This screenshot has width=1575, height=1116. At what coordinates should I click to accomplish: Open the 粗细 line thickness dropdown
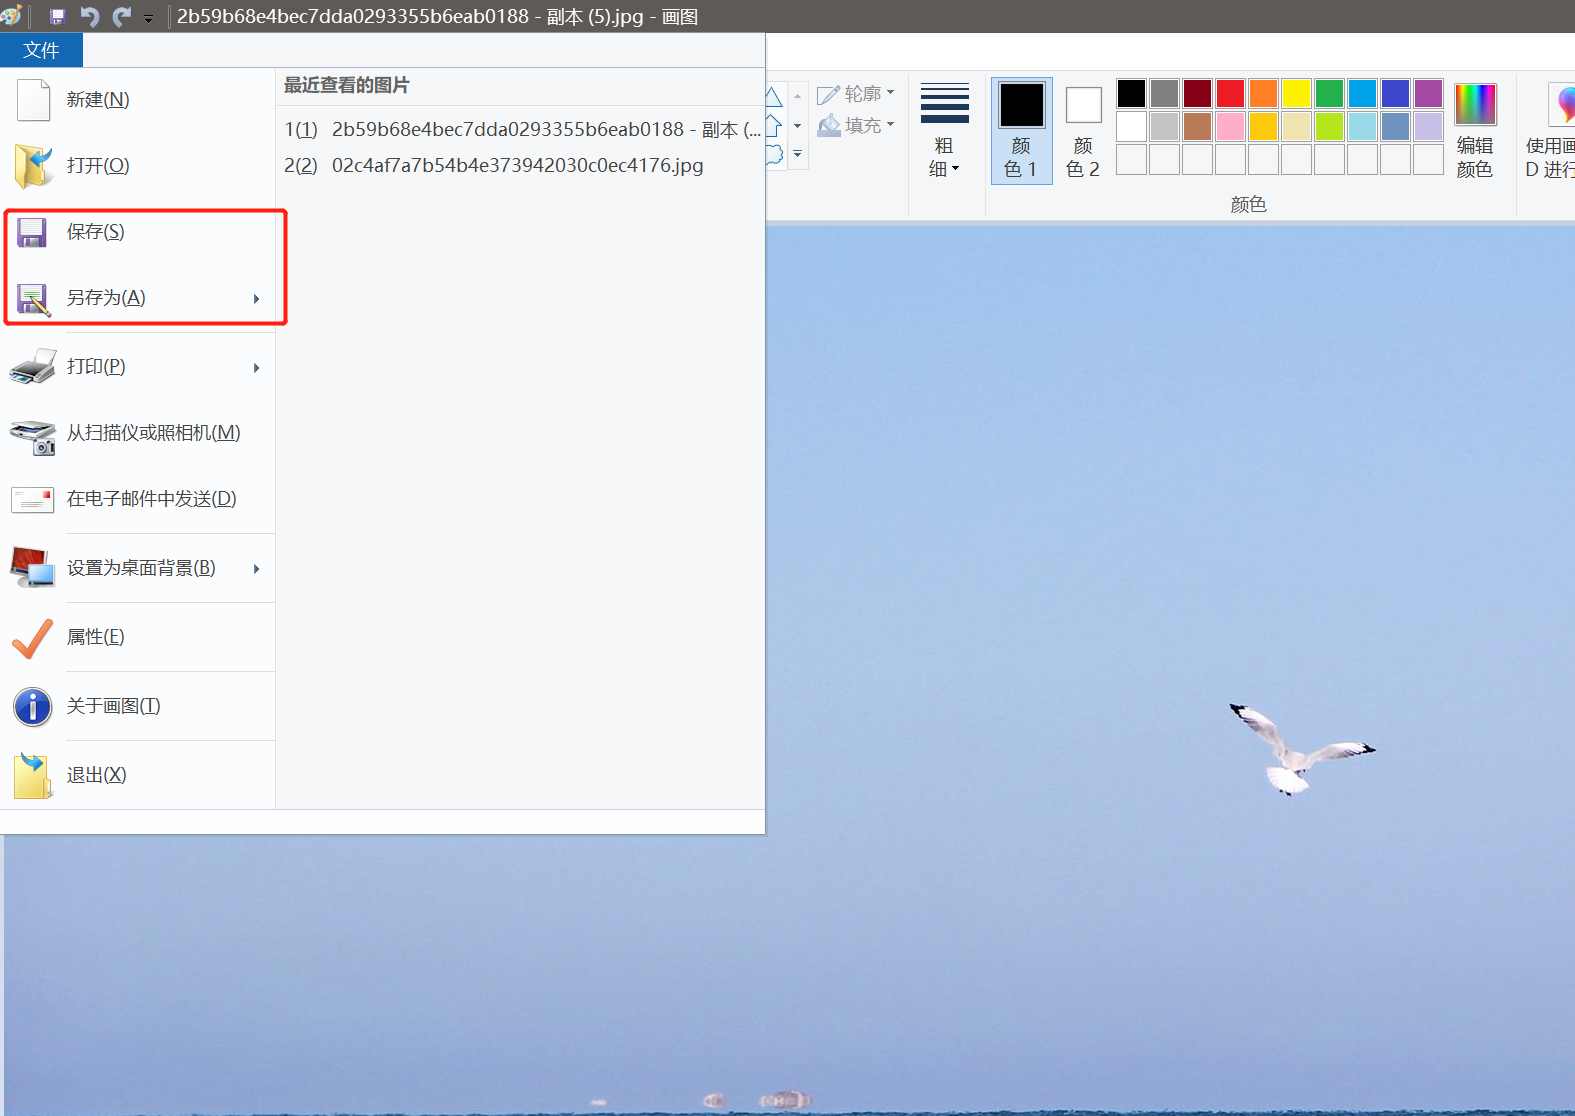944,130
